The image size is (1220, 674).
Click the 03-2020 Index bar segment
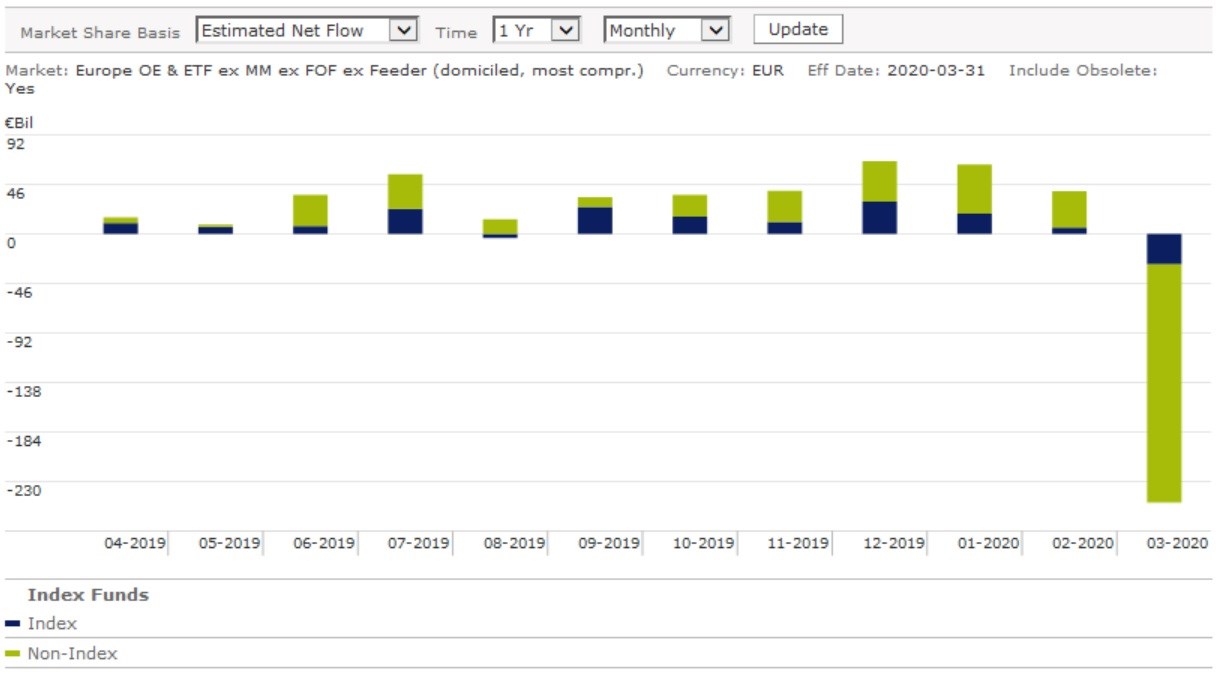(1164, 249)
